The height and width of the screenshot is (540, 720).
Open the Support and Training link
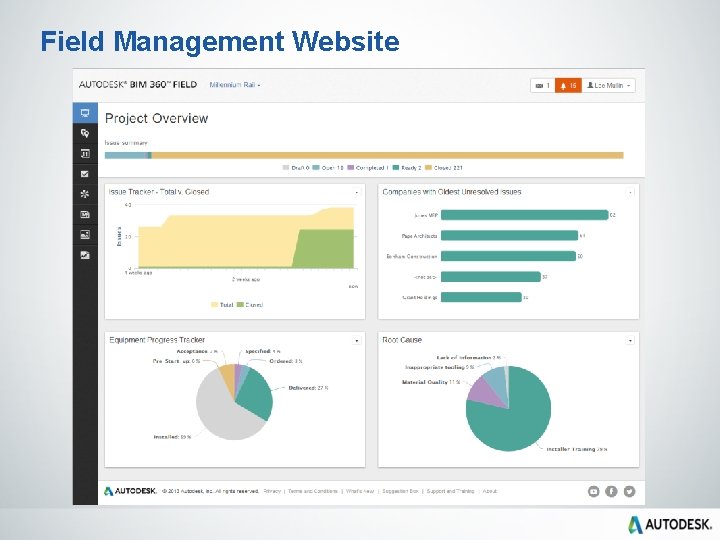tap(450, 491)
